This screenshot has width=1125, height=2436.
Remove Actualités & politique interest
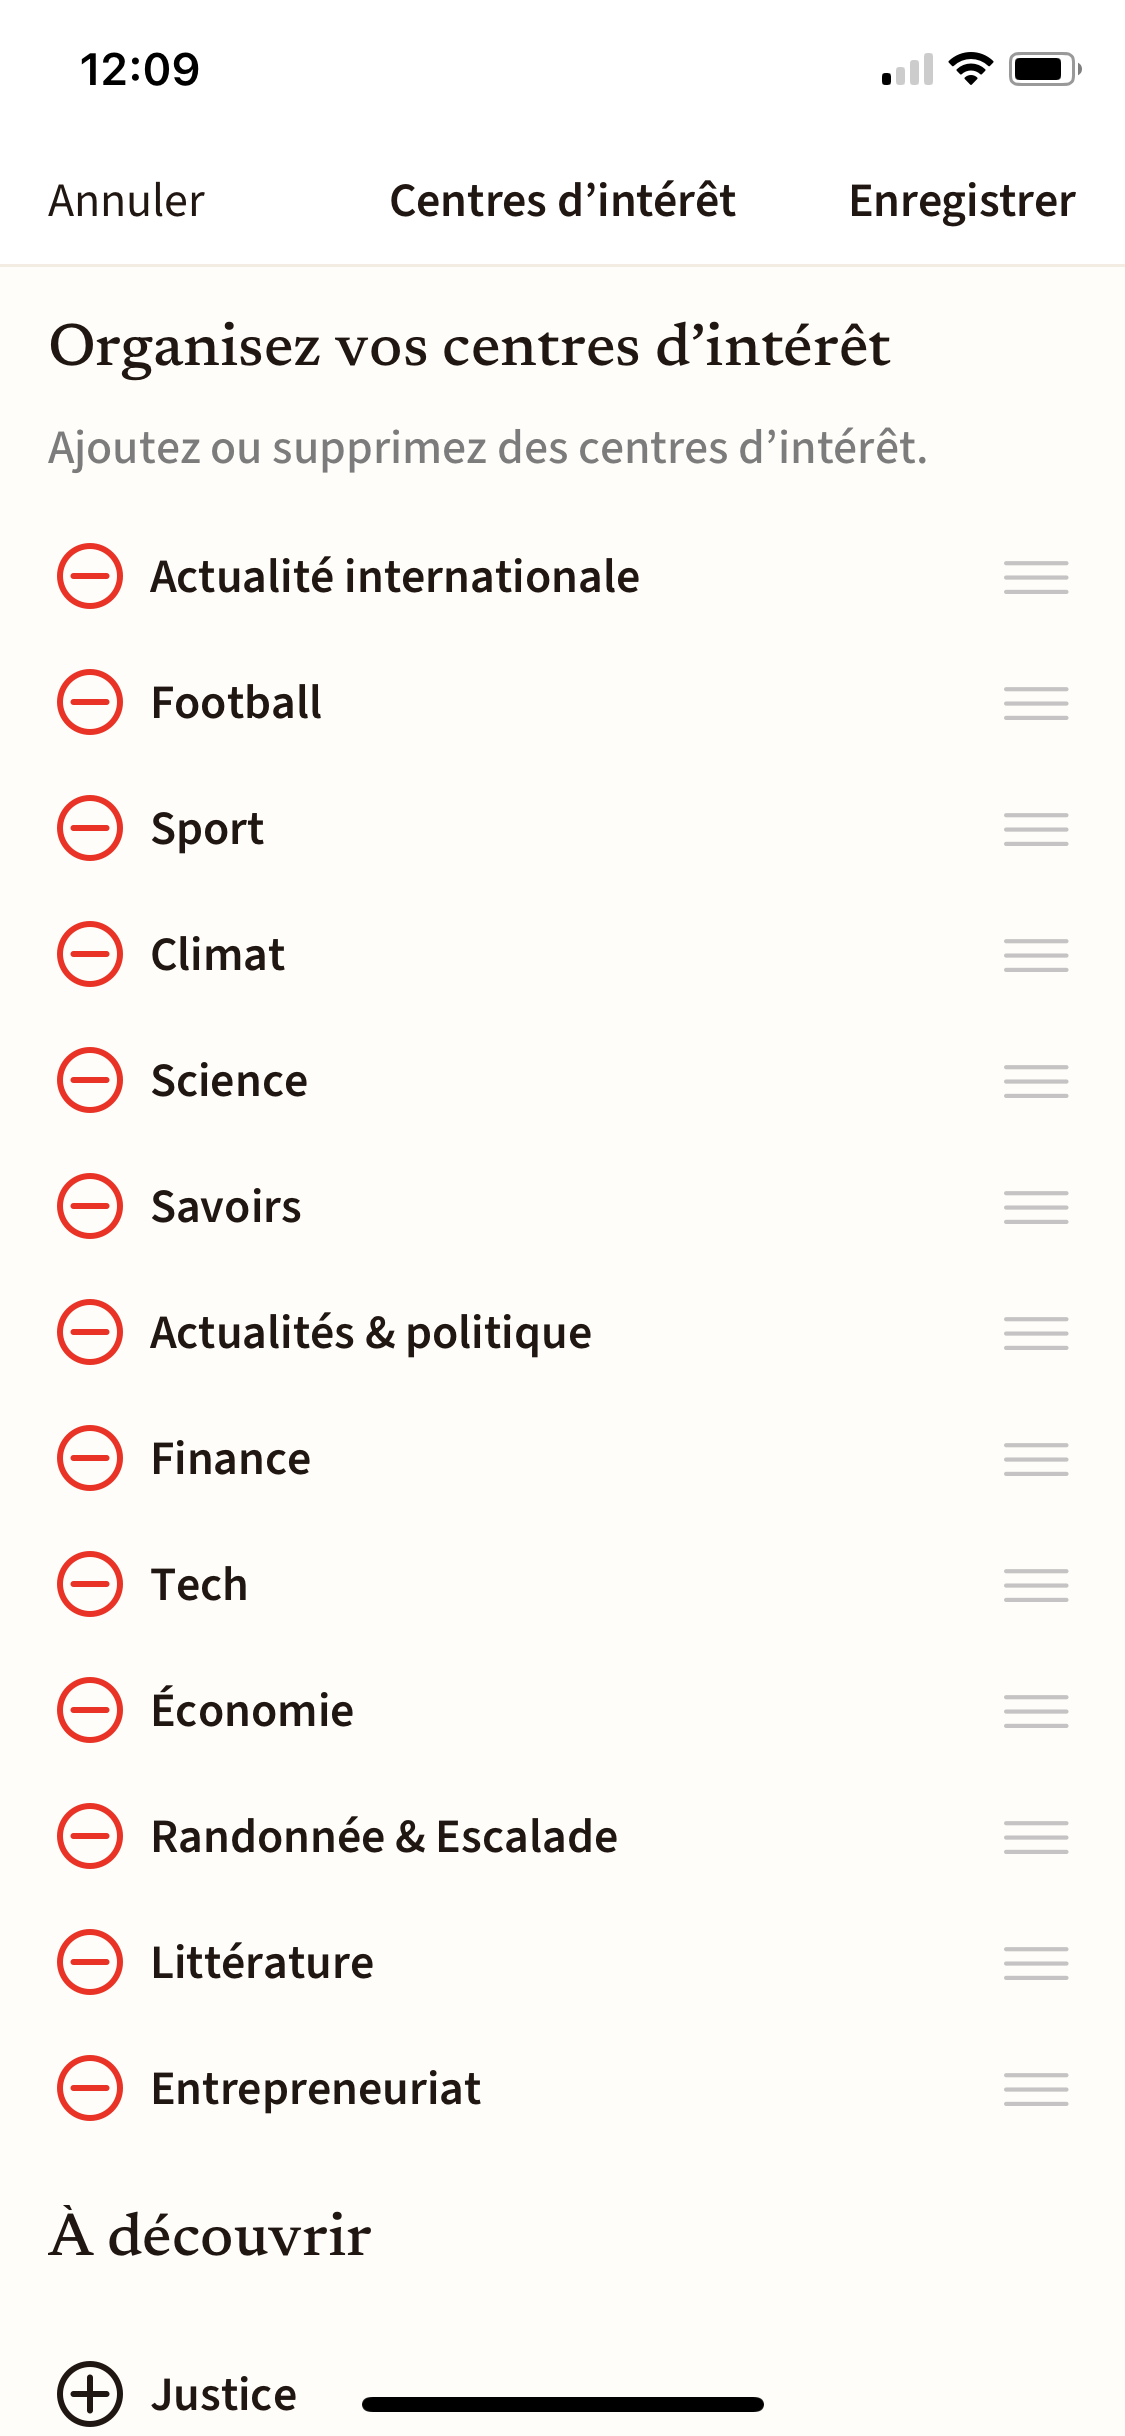[x=90, y=1332]
